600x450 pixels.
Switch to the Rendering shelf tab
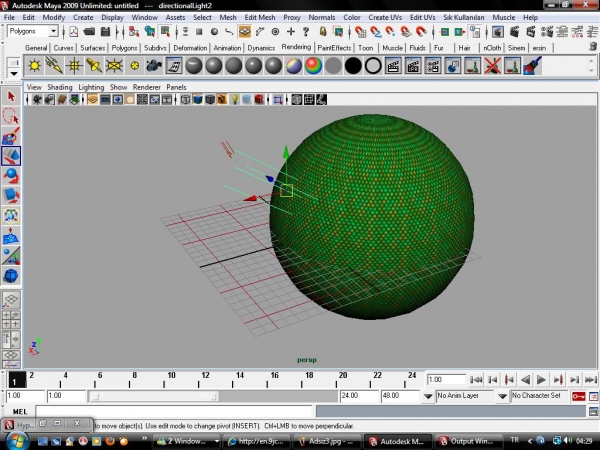296,47
